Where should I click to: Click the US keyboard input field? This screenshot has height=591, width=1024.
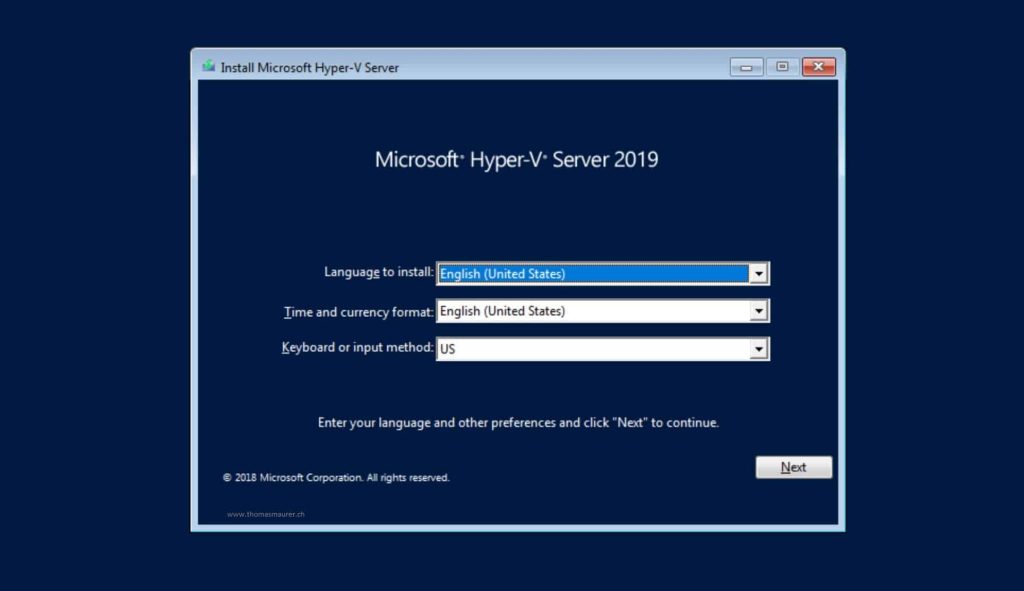590,348
